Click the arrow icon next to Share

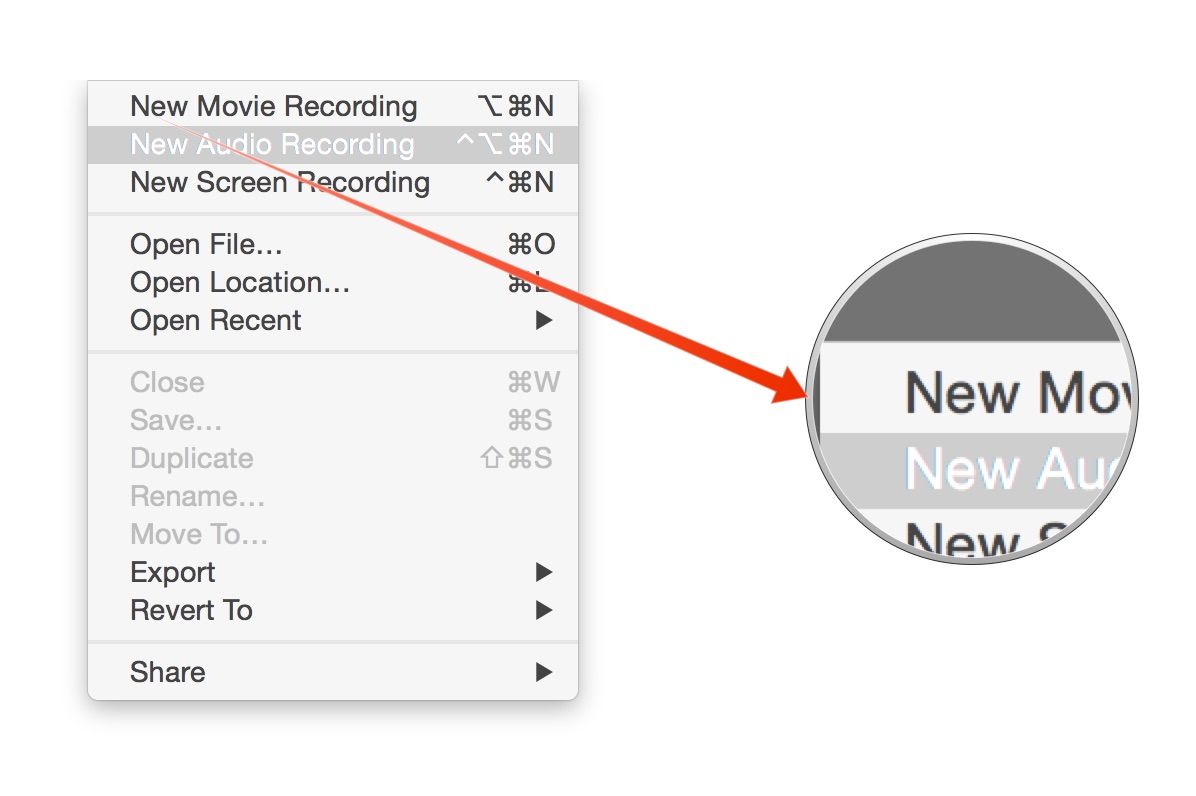pyautogui.click(x=543, y=672)
